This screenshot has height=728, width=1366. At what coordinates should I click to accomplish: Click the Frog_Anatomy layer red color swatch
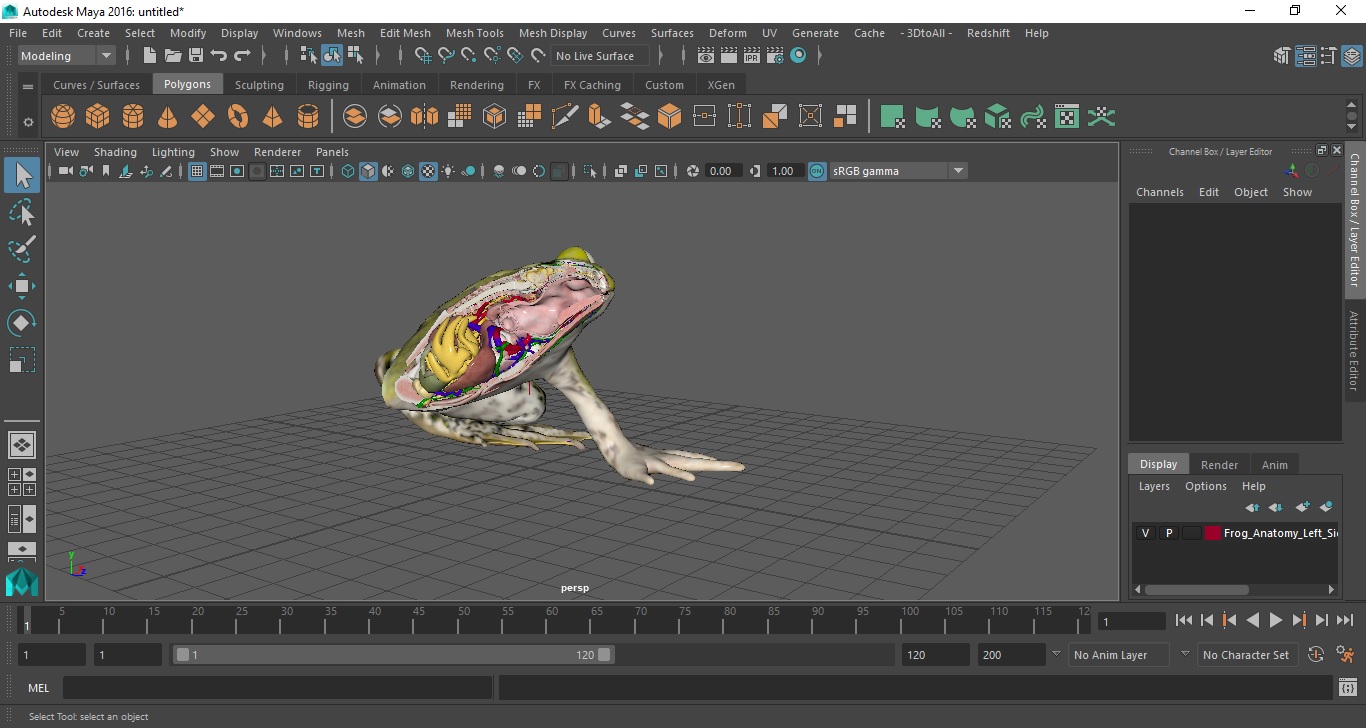tap(1213, 533)
